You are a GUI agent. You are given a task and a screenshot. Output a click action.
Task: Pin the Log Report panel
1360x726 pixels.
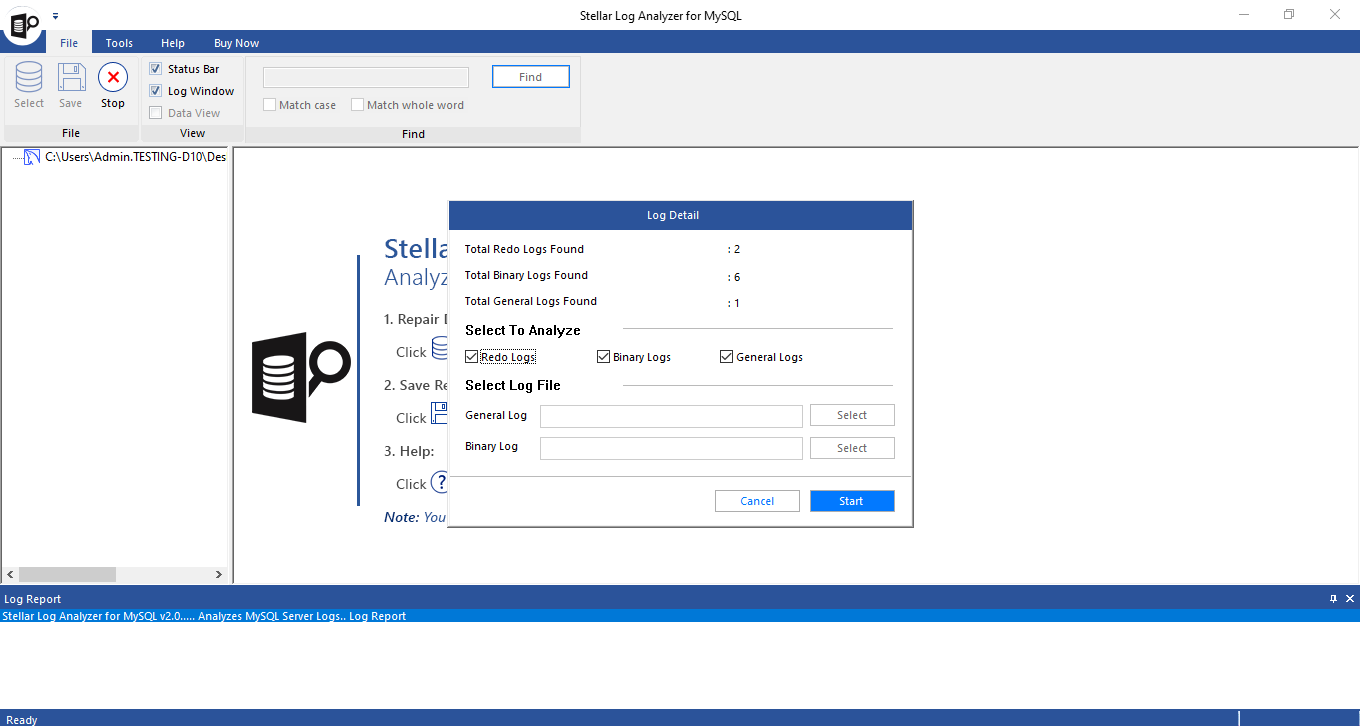coord(1333,599)
